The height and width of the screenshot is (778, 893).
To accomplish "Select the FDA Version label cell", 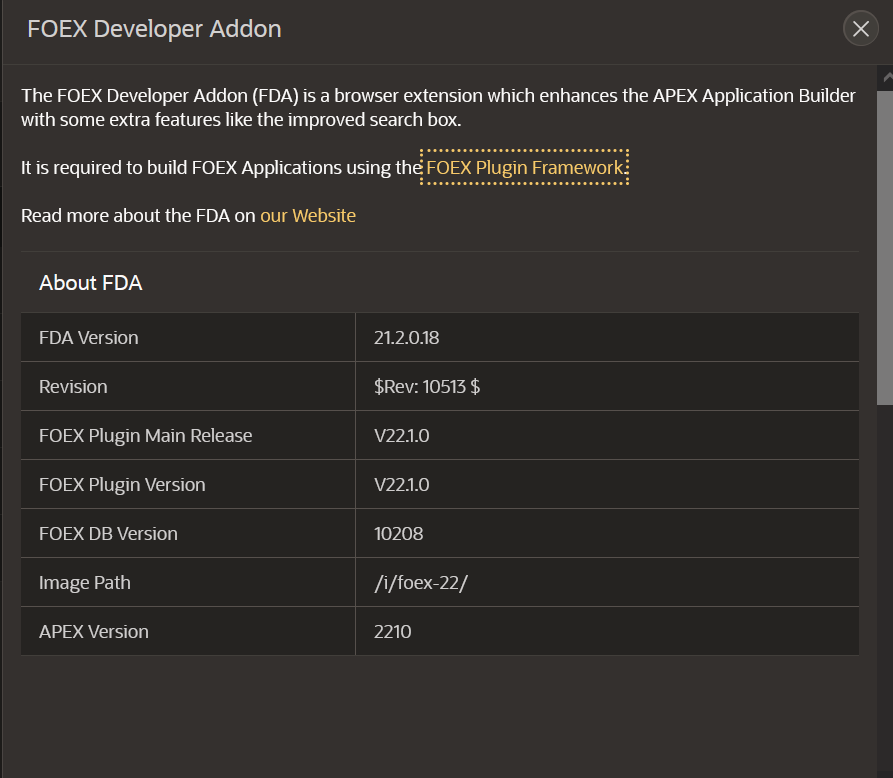I will point(89,338).
